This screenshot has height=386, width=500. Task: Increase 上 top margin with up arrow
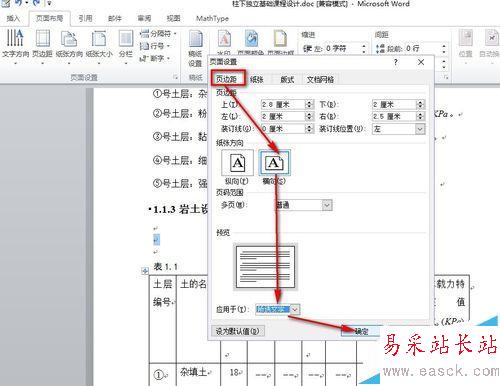tap(310, 102)
